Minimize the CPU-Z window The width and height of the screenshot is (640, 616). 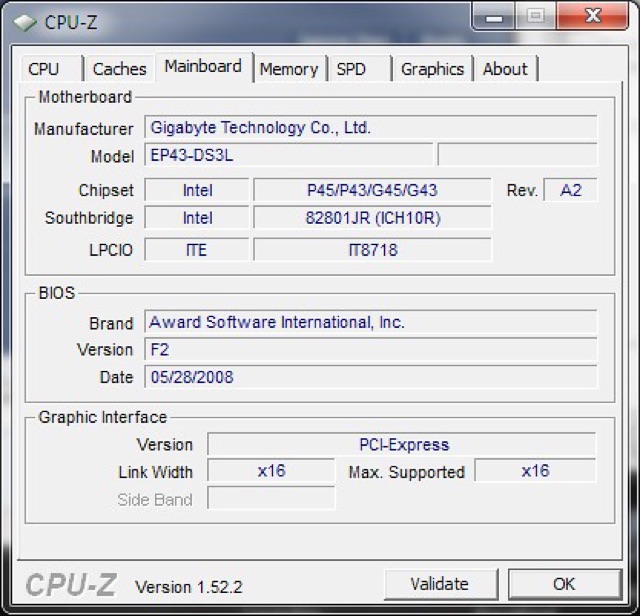coord(494,16)
